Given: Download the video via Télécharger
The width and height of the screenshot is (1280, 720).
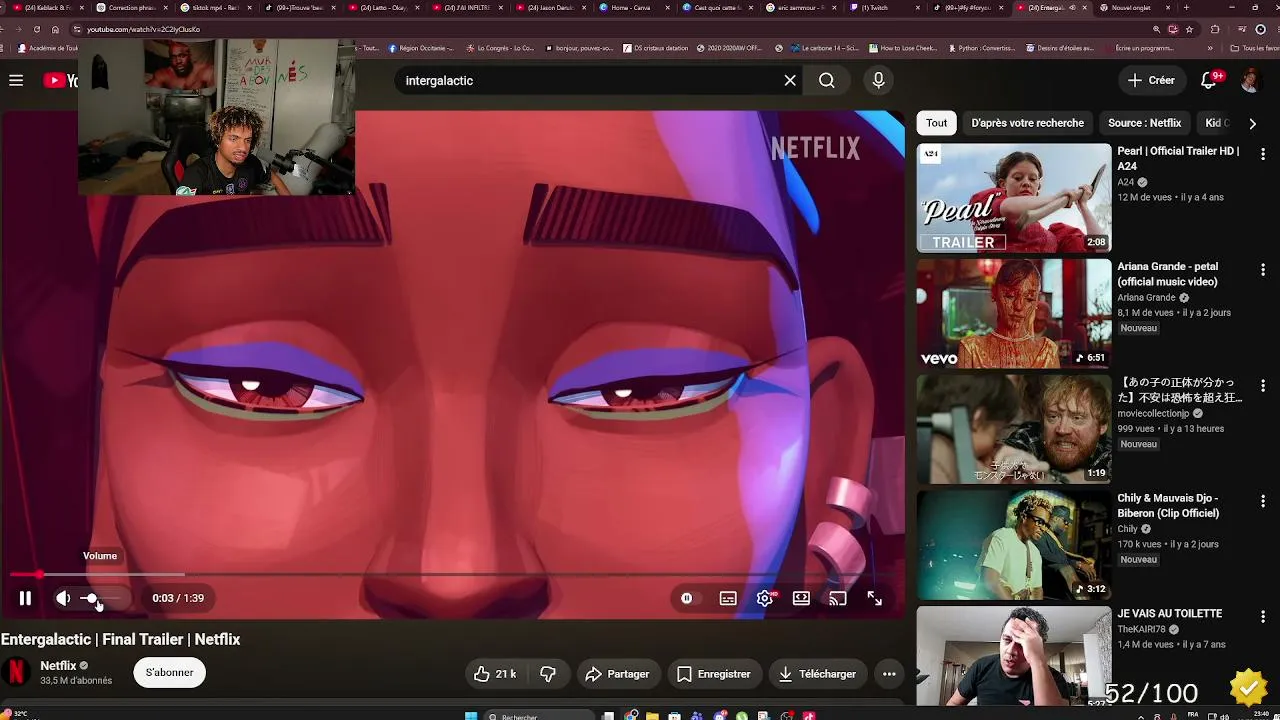Looking at the screenshot, I should click(818, 674).
